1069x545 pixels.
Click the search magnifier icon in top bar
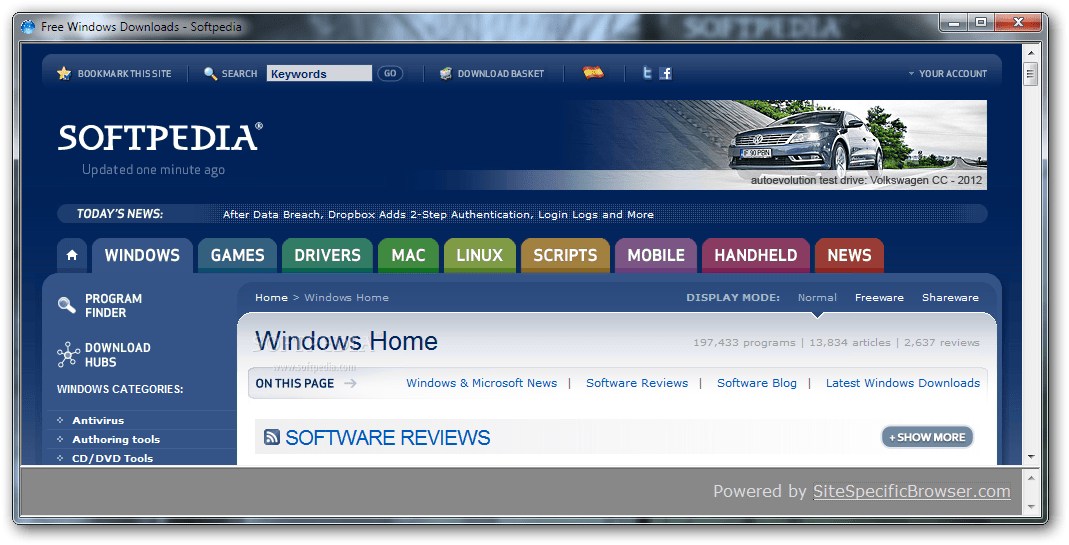(x=211, y=73)
